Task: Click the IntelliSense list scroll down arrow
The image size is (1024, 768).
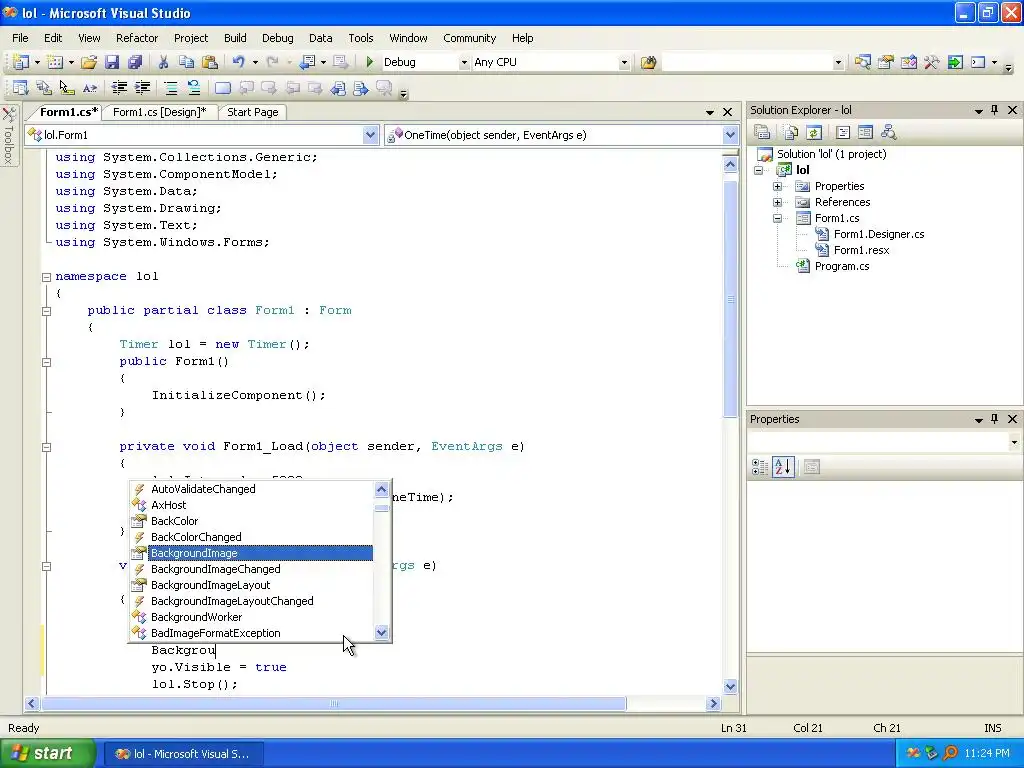Action: tap(381, 633)
